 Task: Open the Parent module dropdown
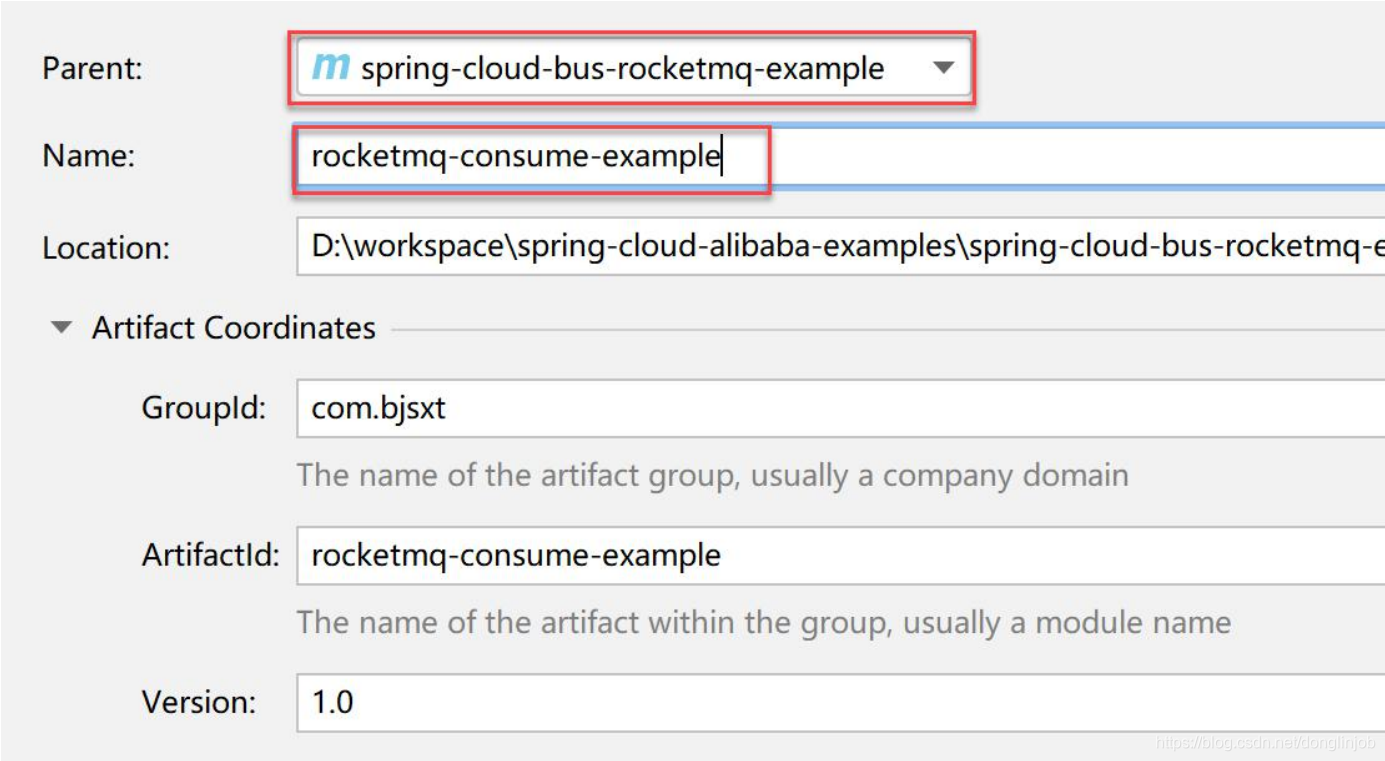632,69
